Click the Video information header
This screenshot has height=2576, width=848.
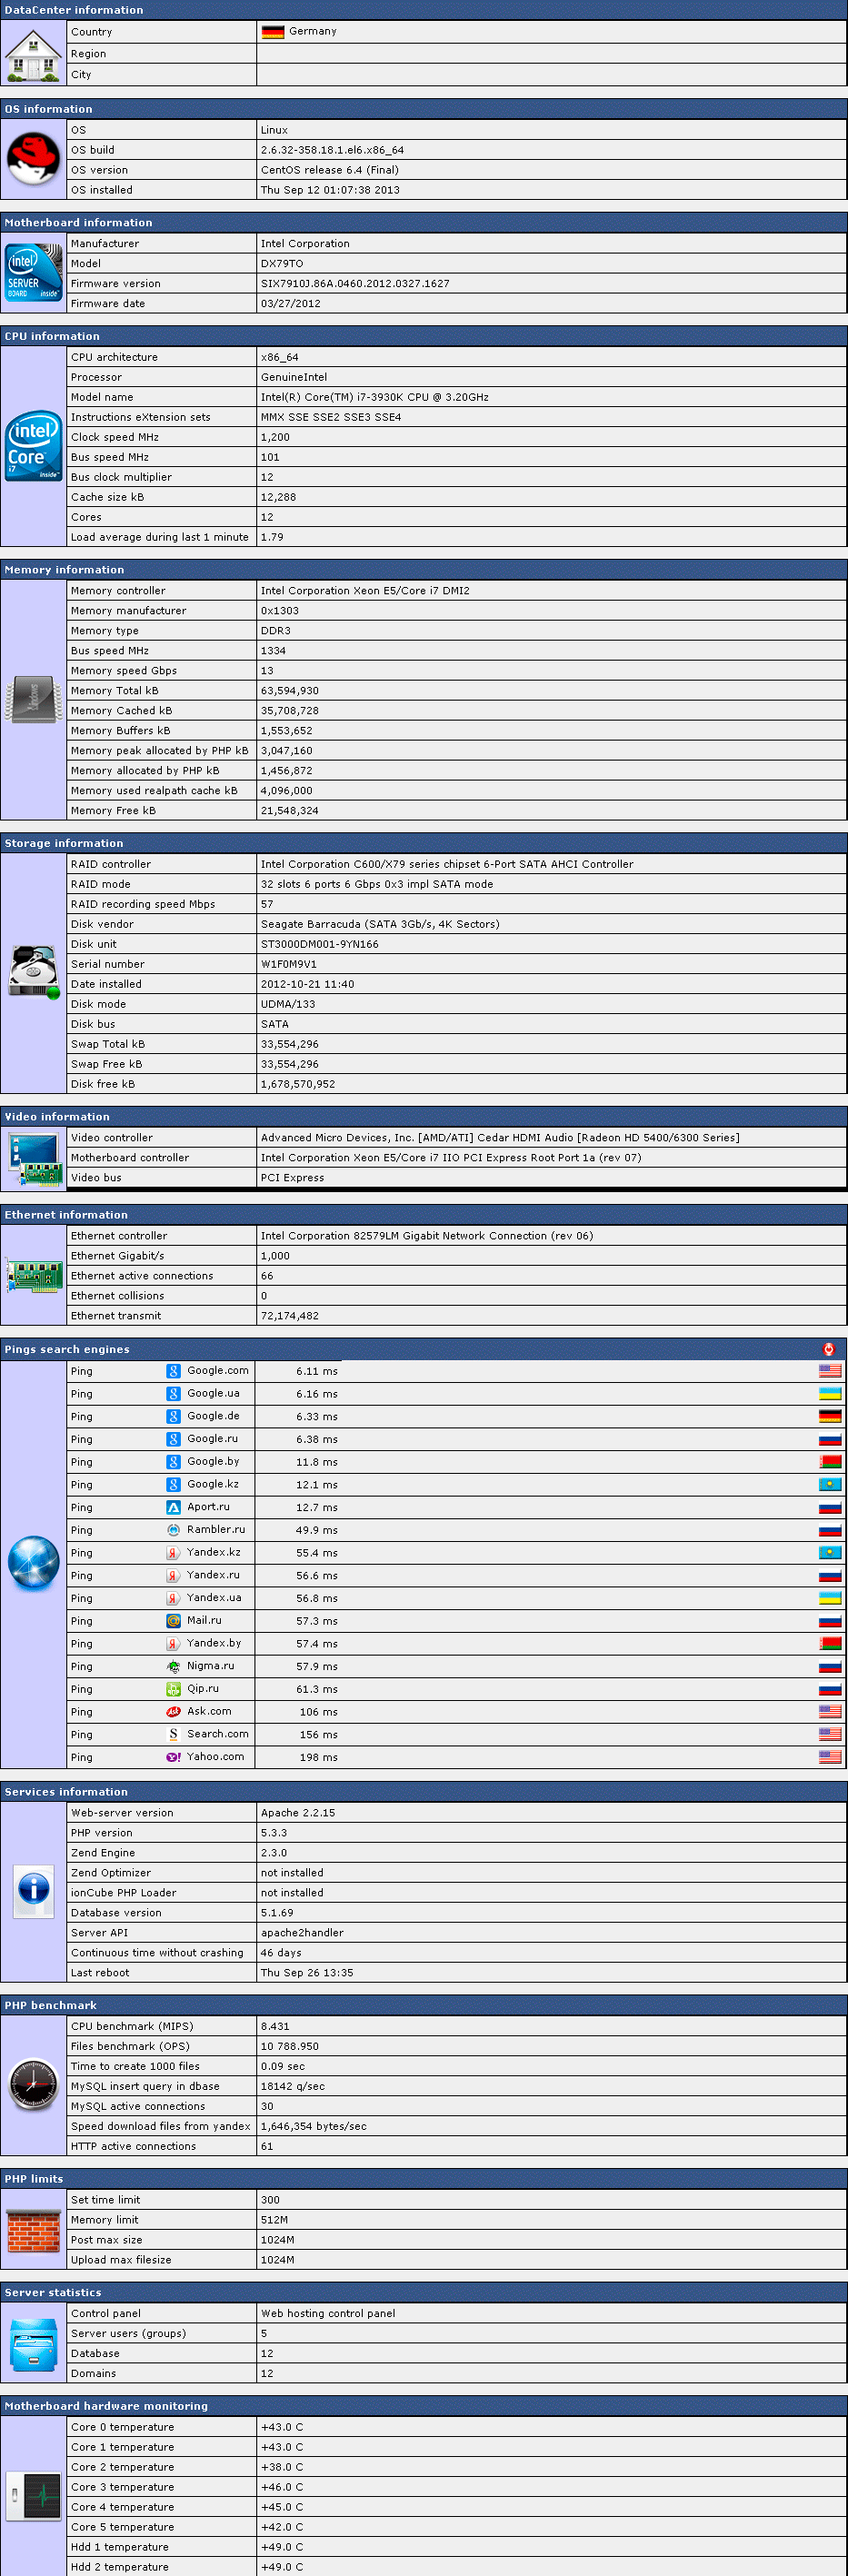pyautogui.click(x=424, y=1117)
